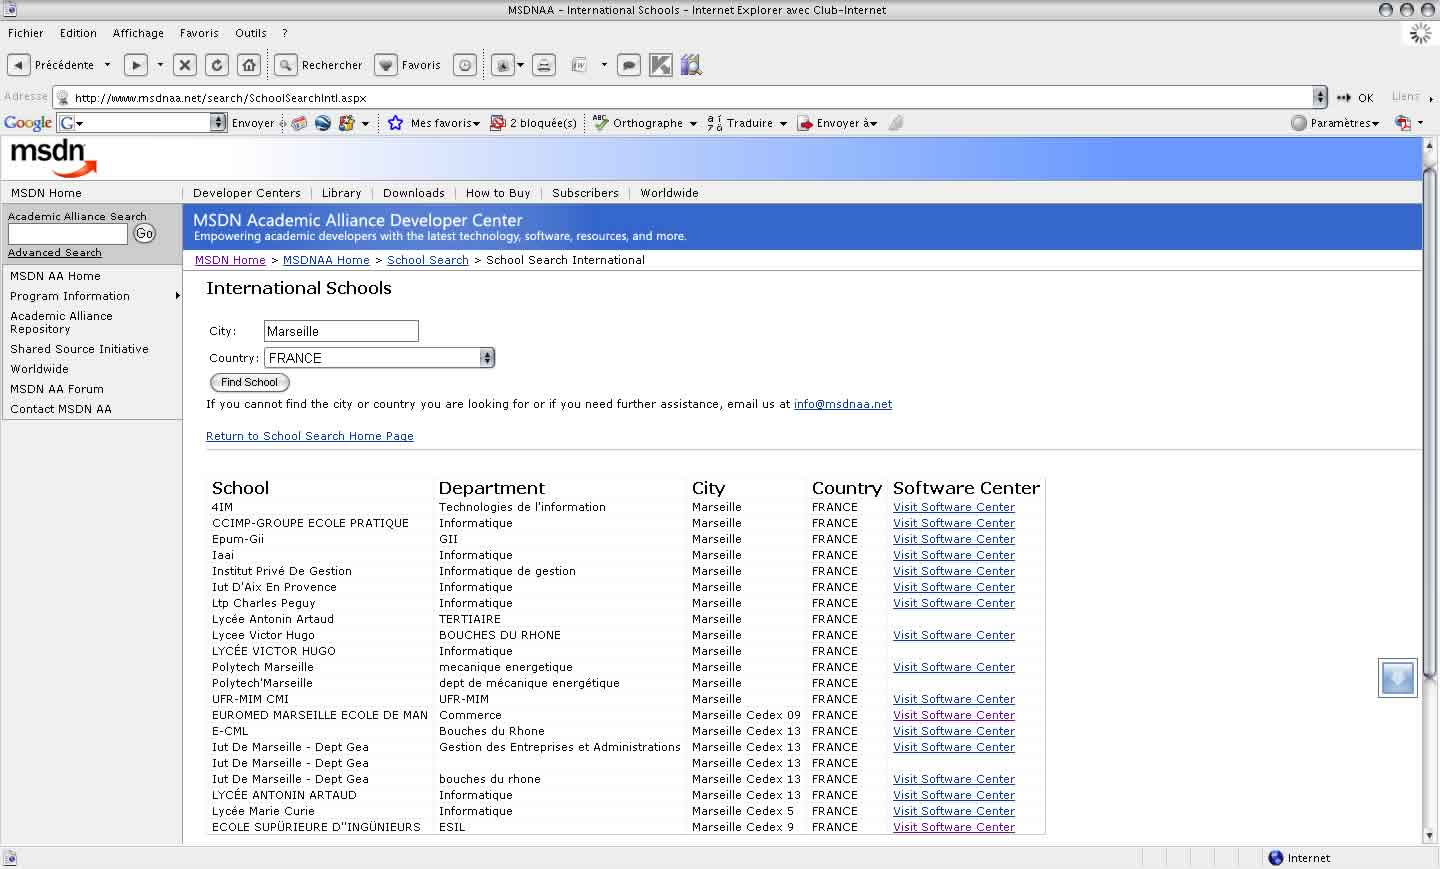Click the Orthographe spell-check icon
The height and width of the screenshot is (869, 1440).
[600, 122]
